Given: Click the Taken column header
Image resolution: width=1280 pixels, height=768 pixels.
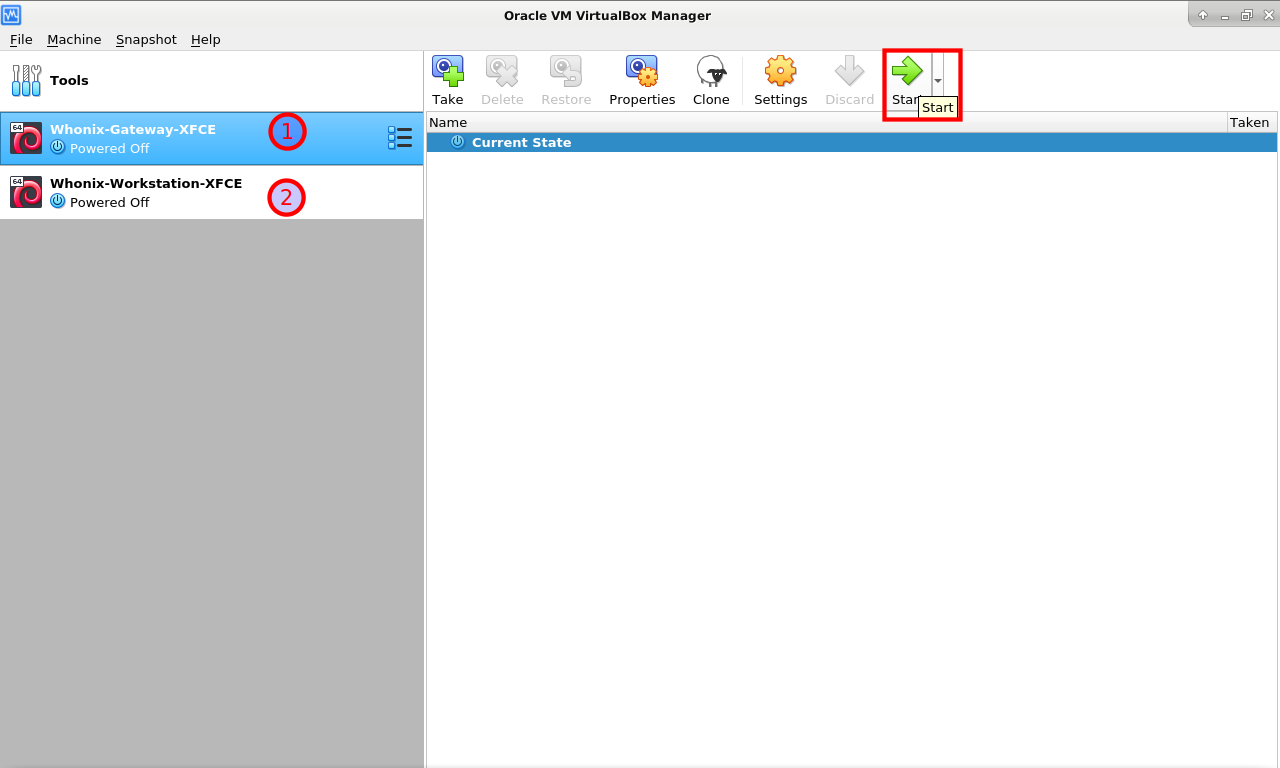Looking at the screenshot, I should coord(1249,122).
